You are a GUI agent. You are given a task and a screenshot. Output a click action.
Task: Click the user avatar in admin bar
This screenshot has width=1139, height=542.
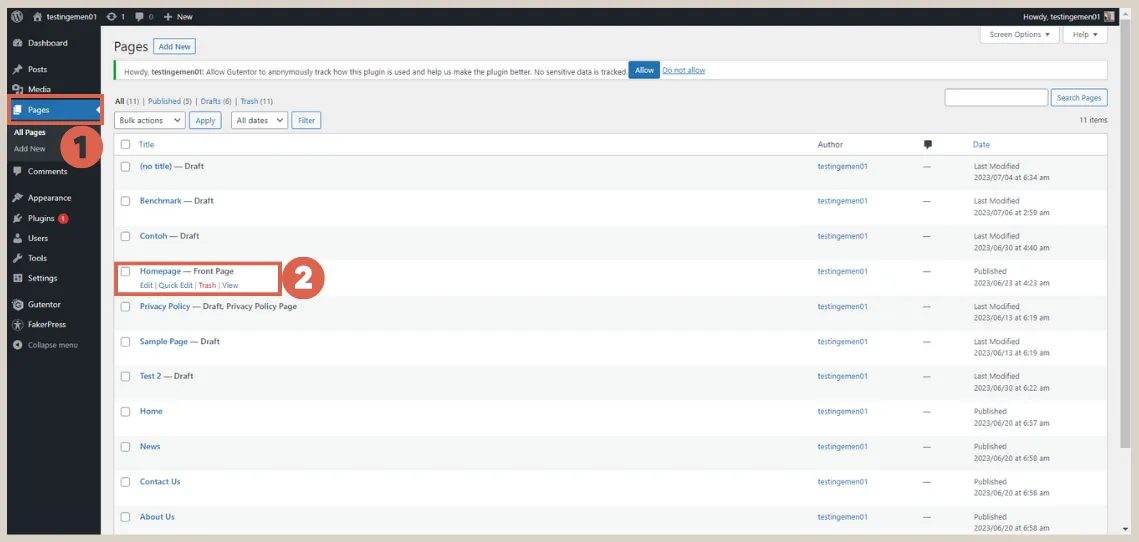pyautogui.click(x=1108, y=16)
